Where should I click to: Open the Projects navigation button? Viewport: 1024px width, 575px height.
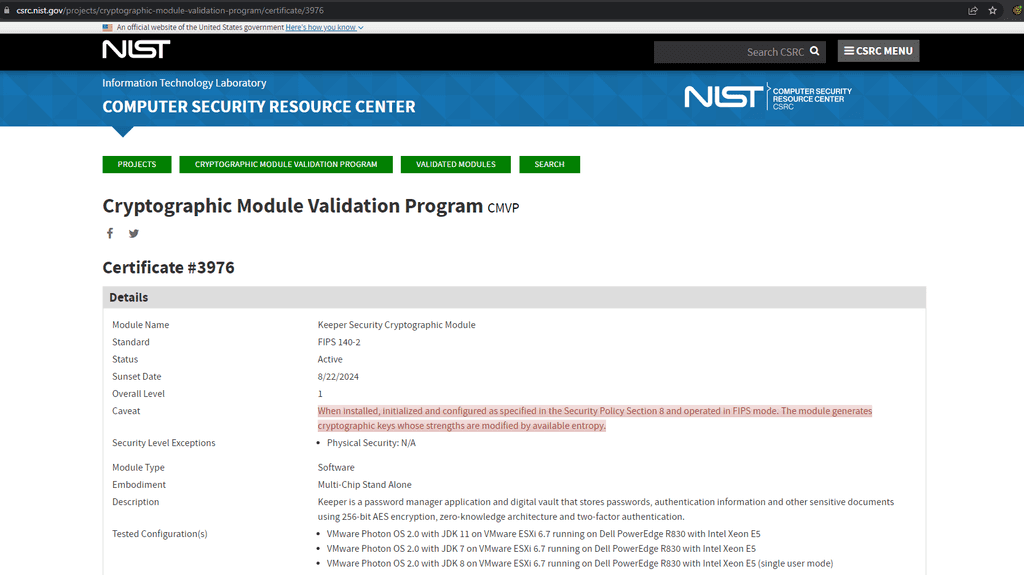pos(137,164)
